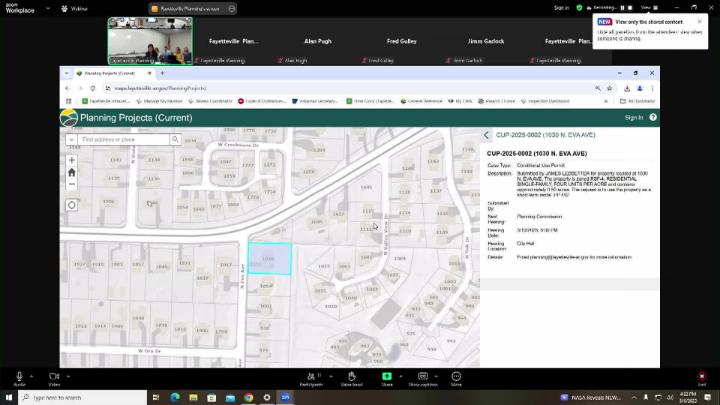Open Code of Ordinances bookmark
This screenshot has width=720, height=405.
coord(262,101)
